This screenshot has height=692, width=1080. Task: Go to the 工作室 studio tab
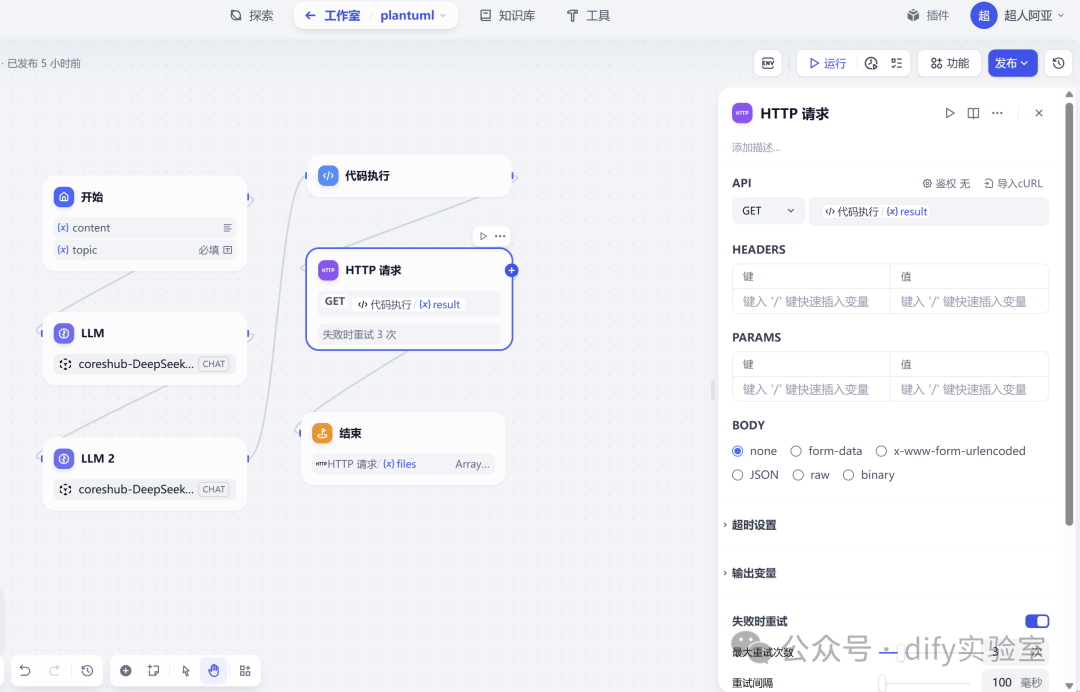click(x=342, y=15)
